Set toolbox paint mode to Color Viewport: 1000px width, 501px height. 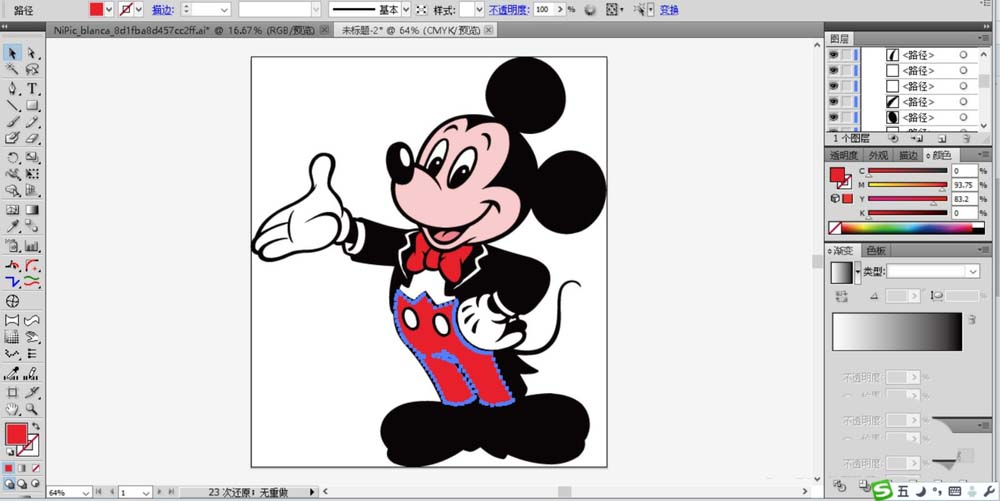pos(9,468)
